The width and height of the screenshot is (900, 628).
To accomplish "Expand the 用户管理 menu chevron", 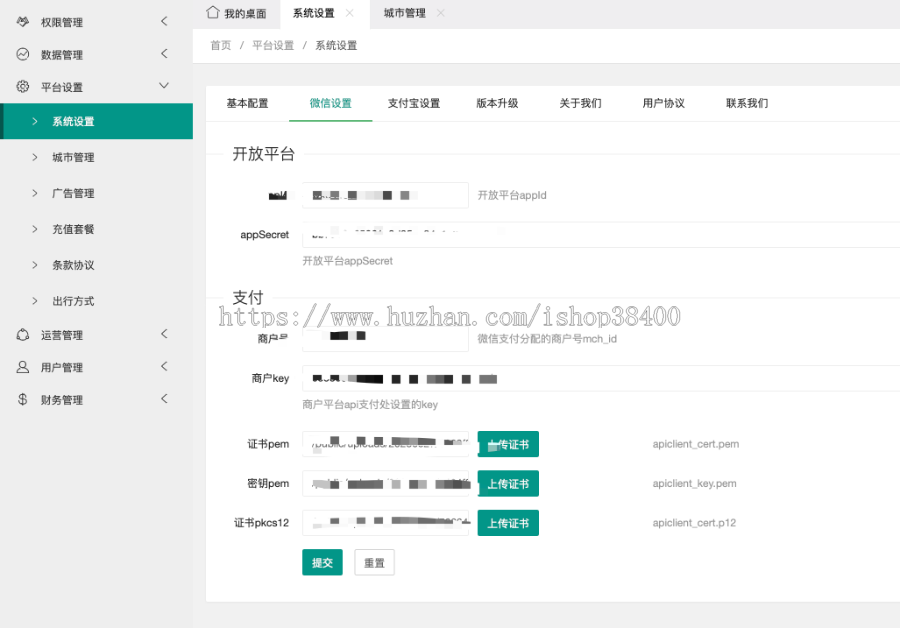I will point(164,366).
